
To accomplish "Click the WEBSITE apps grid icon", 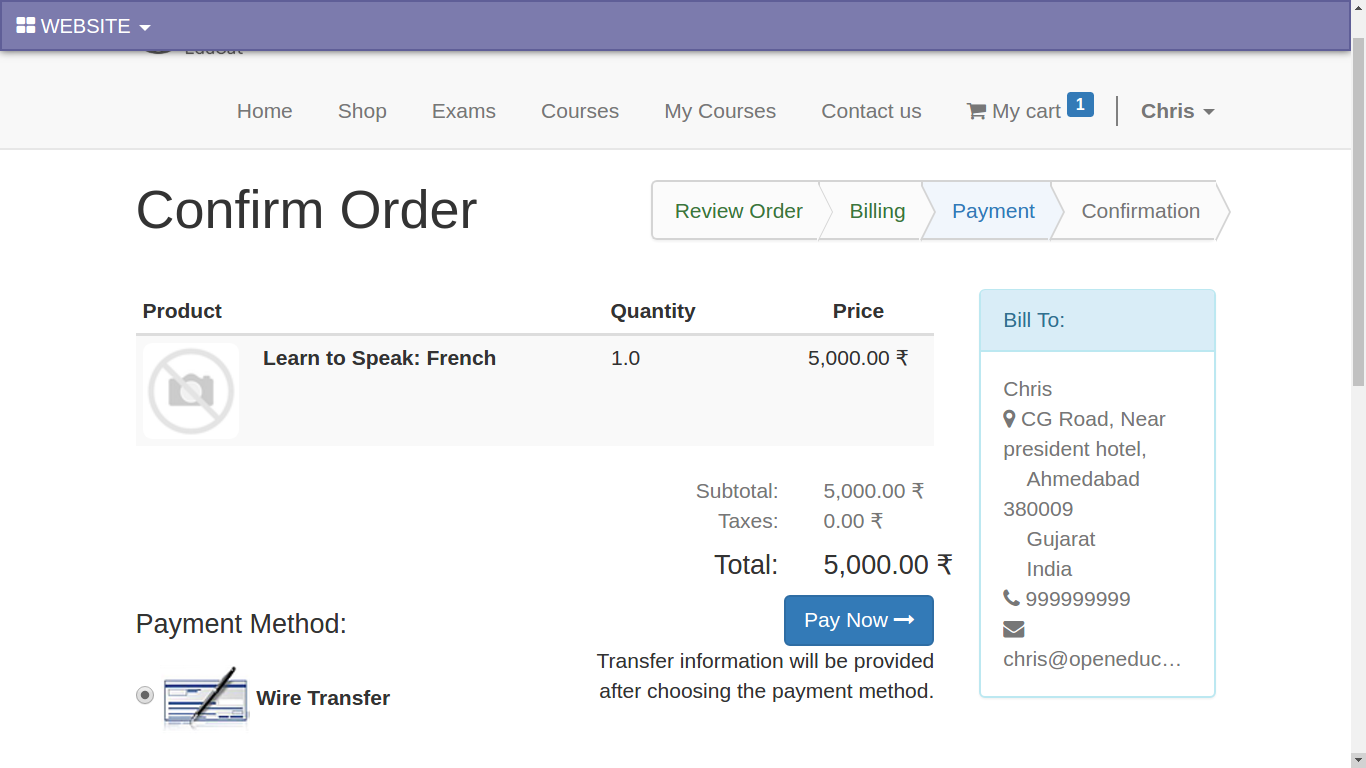I will 26,26.
